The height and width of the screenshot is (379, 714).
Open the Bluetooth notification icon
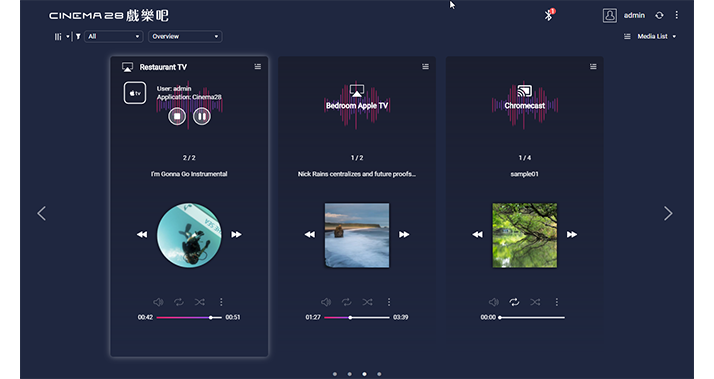[x=550, y=15]
